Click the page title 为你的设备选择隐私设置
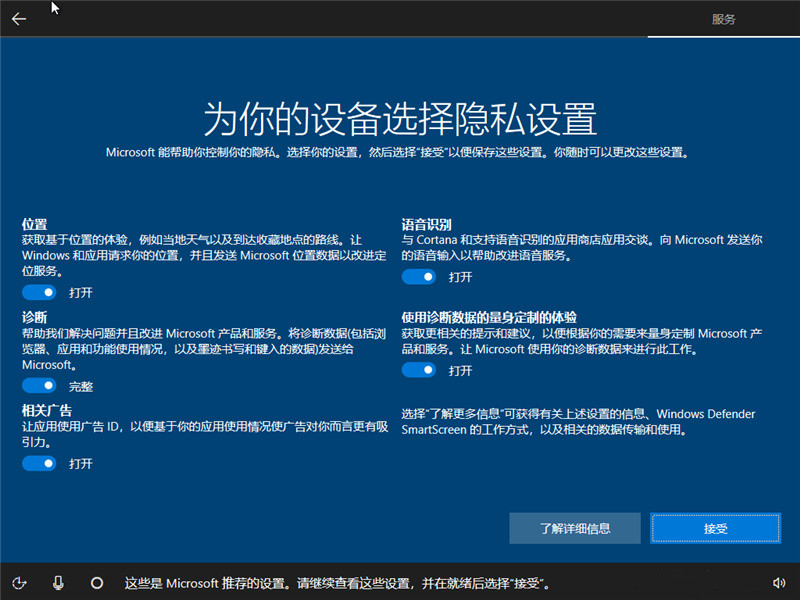Screen dimensions: 800x600 point(400,117)
